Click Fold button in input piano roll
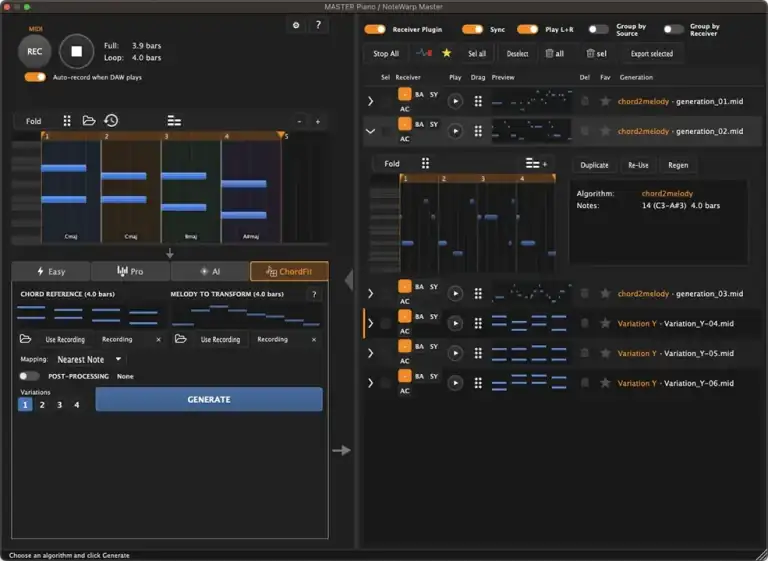 pyautogui.click(x=33, y=121)
